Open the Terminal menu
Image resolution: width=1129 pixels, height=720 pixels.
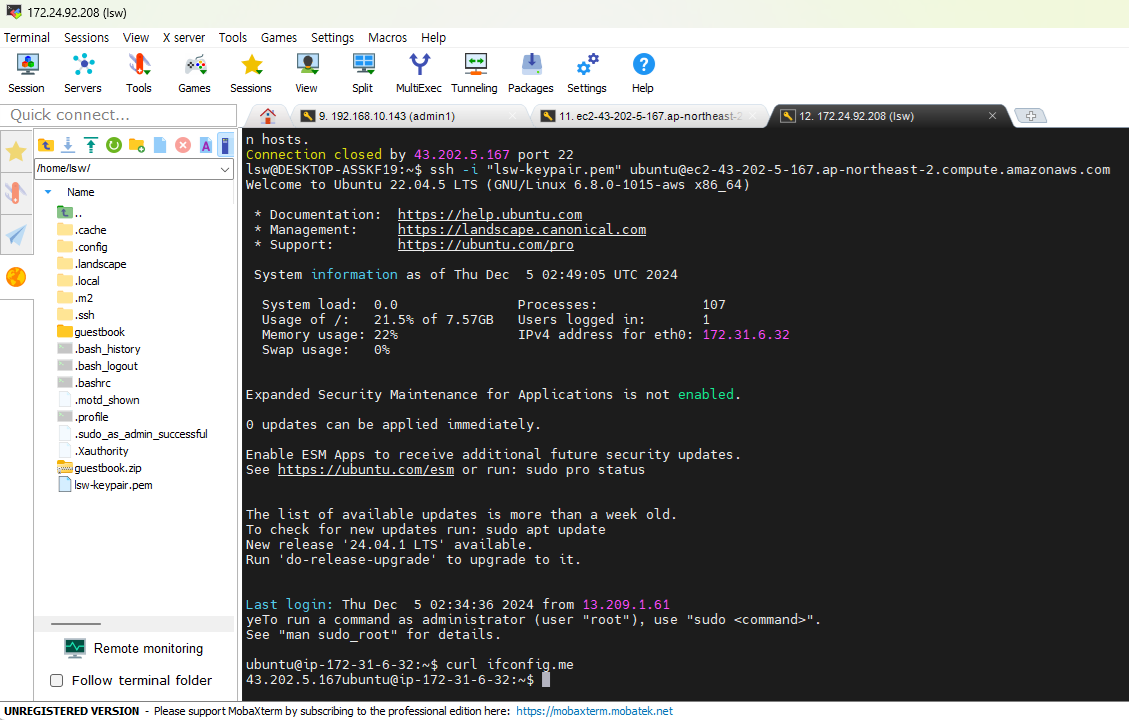[27, 37]
